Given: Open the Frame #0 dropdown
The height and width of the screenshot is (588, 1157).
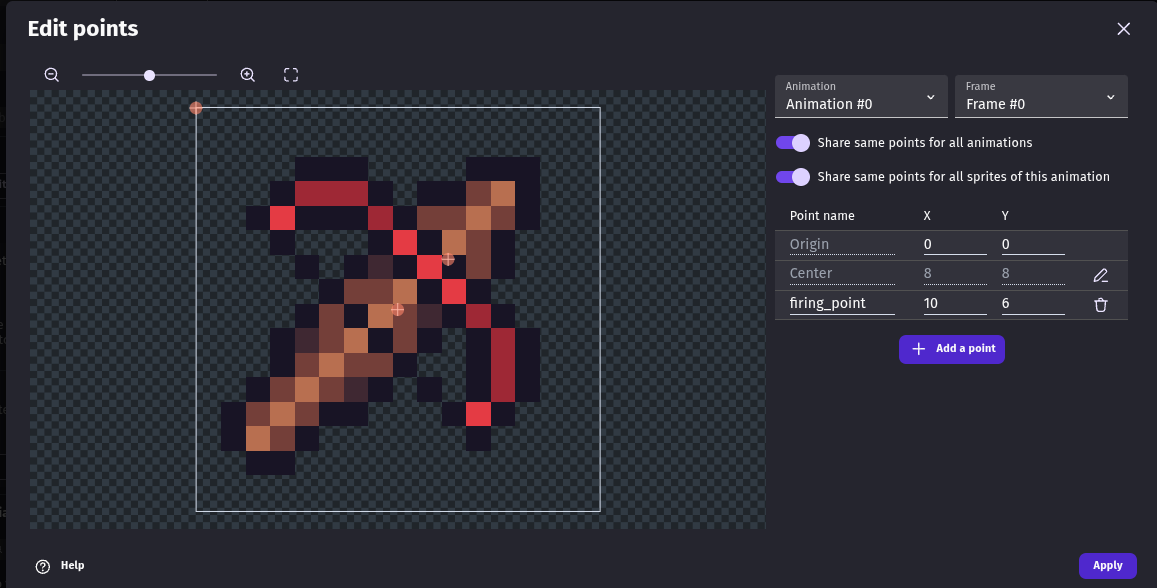Looking at the screenshot, I should (x=1040, y=96).
